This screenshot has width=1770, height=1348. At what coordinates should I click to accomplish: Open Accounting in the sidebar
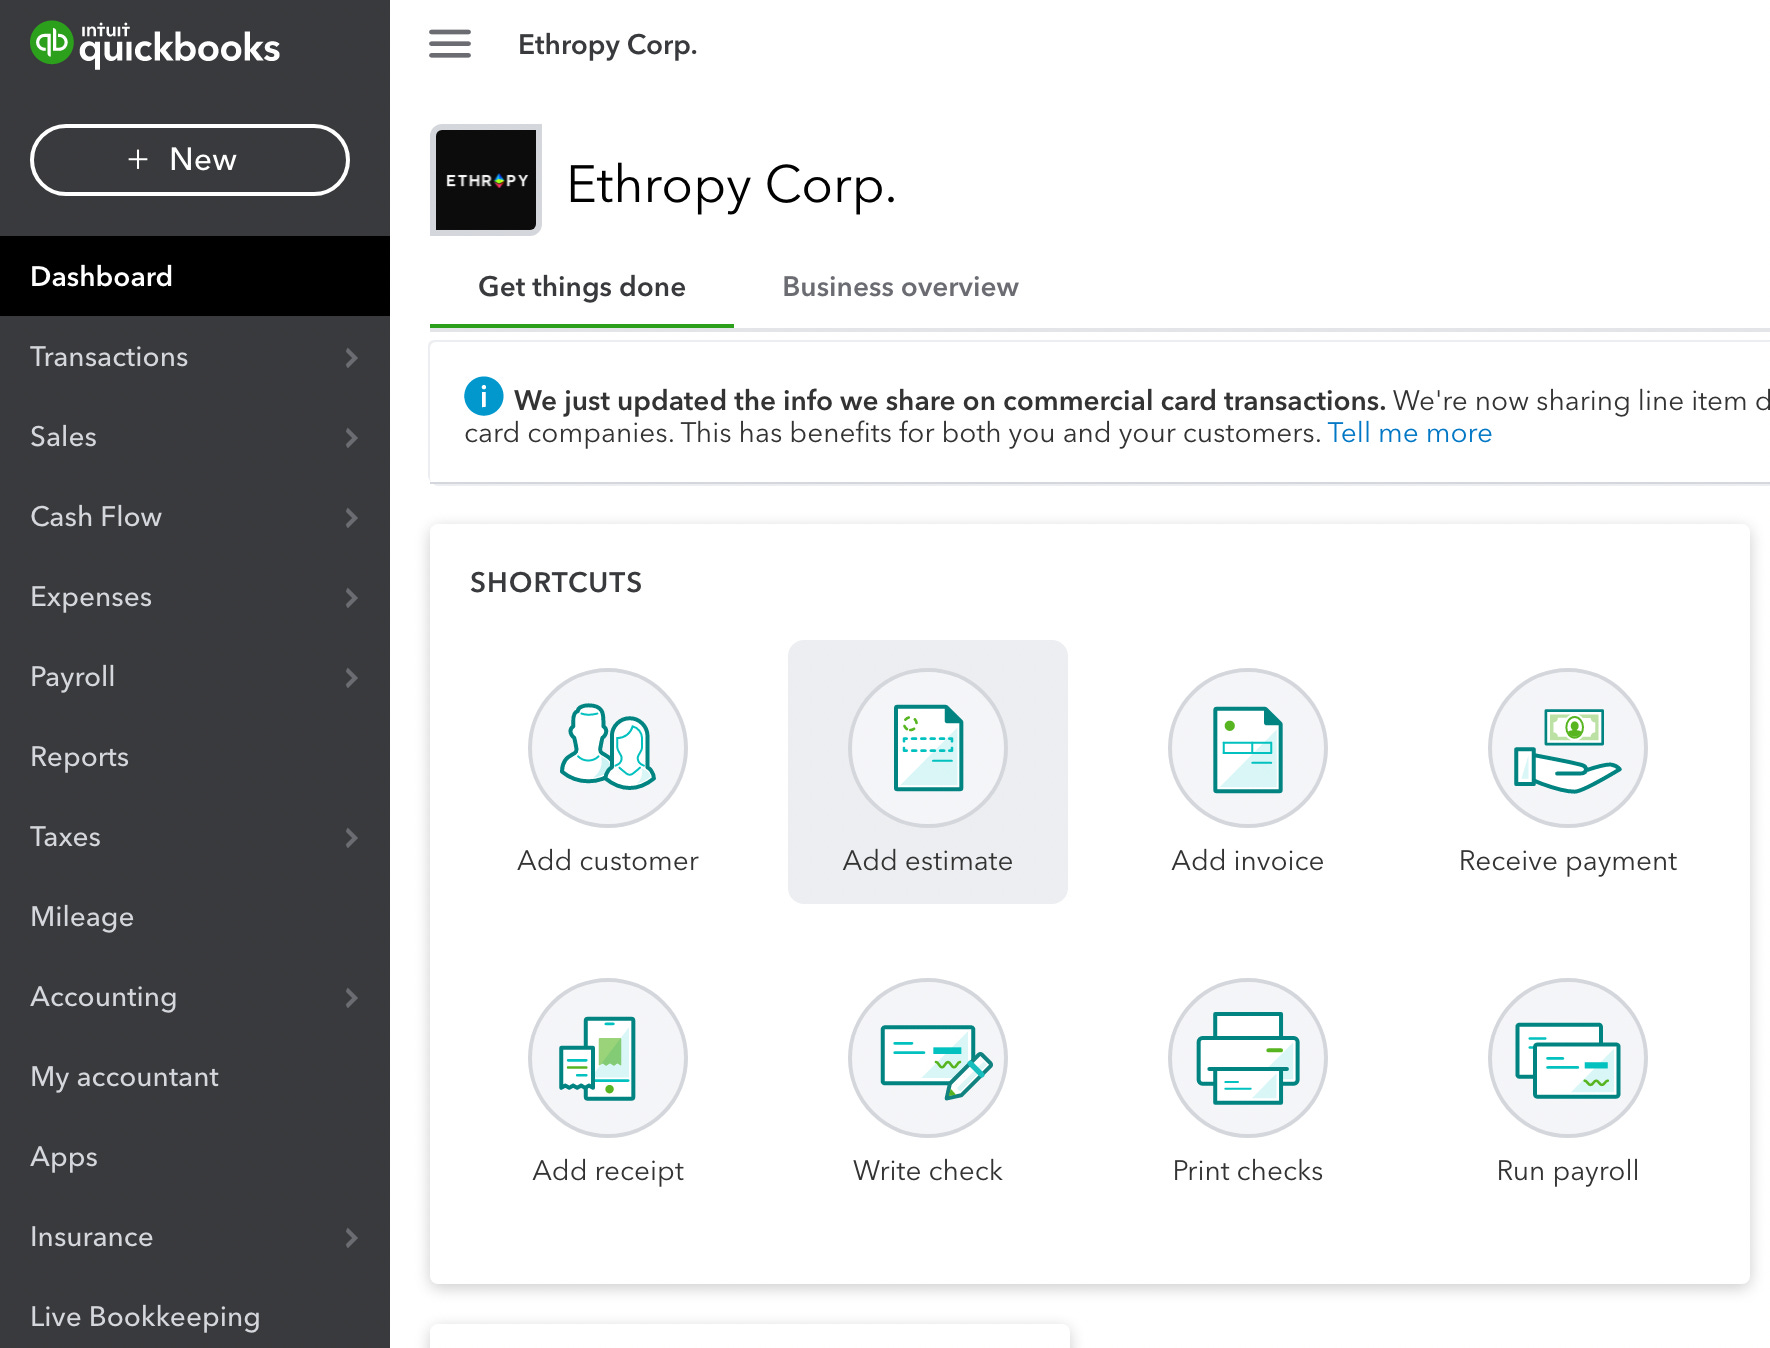coord(195,997)
